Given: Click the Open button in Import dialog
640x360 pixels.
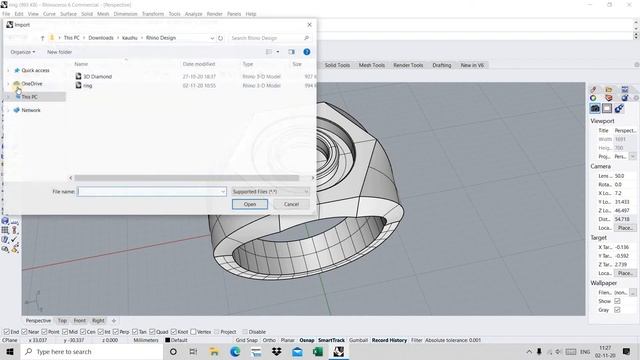Looking at the screenshot, I should [x=250, y=204].
